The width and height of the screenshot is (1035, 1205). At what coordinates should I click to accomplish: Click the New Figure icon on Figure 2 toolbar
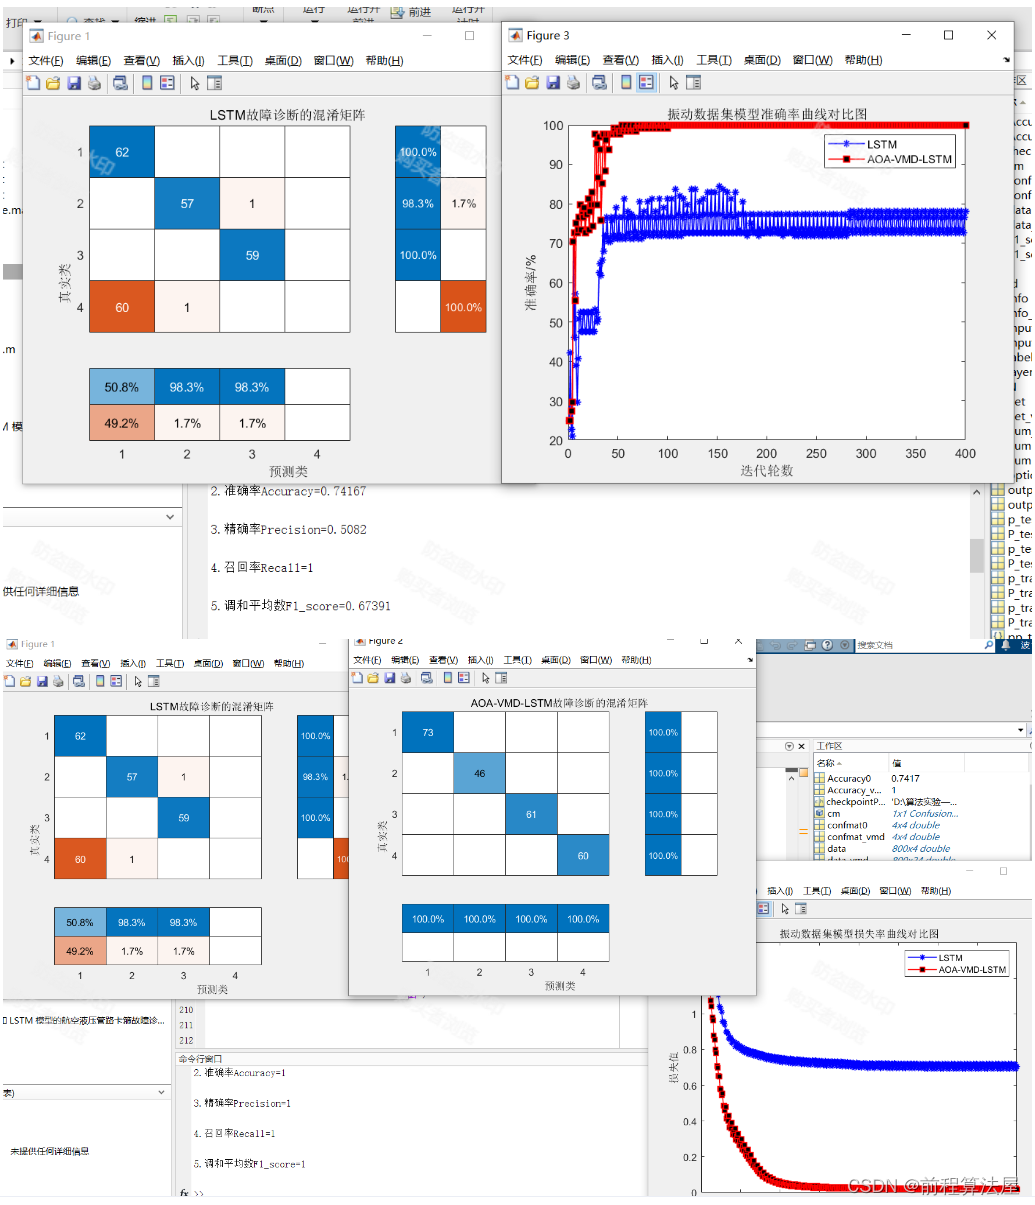[x=357, y=678]
